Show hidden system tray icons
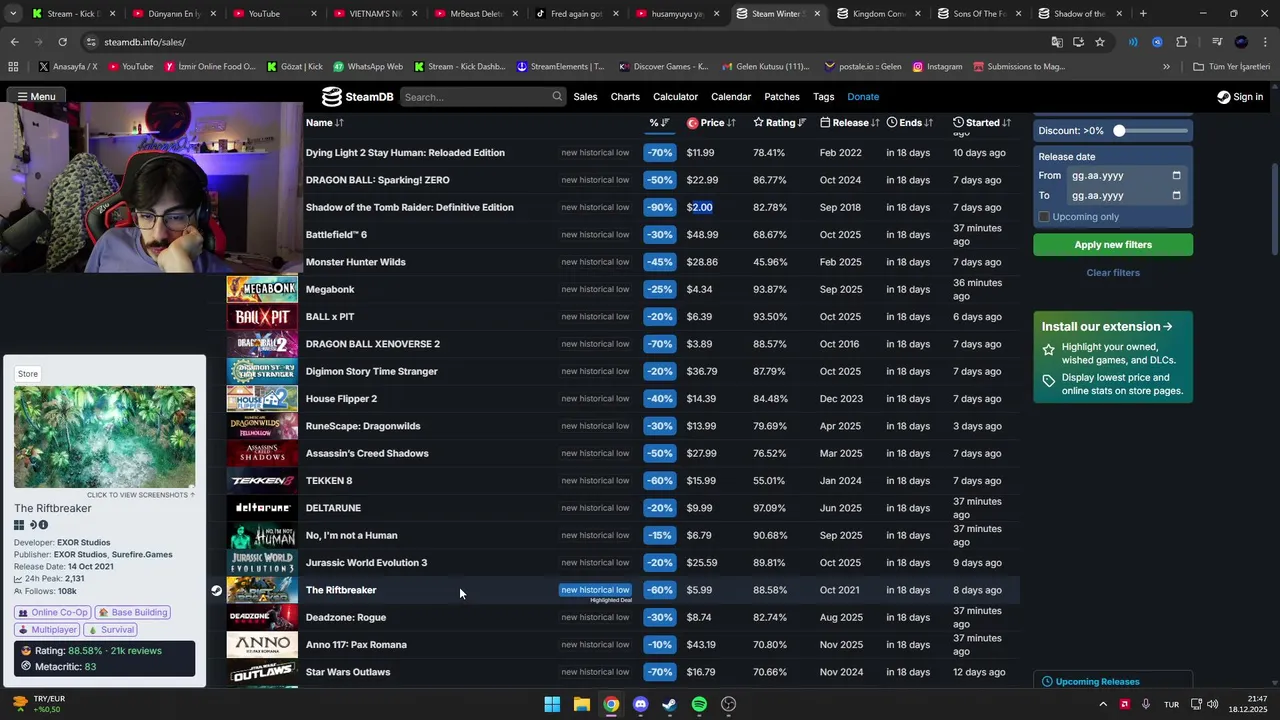 [x=1103, y=704]
